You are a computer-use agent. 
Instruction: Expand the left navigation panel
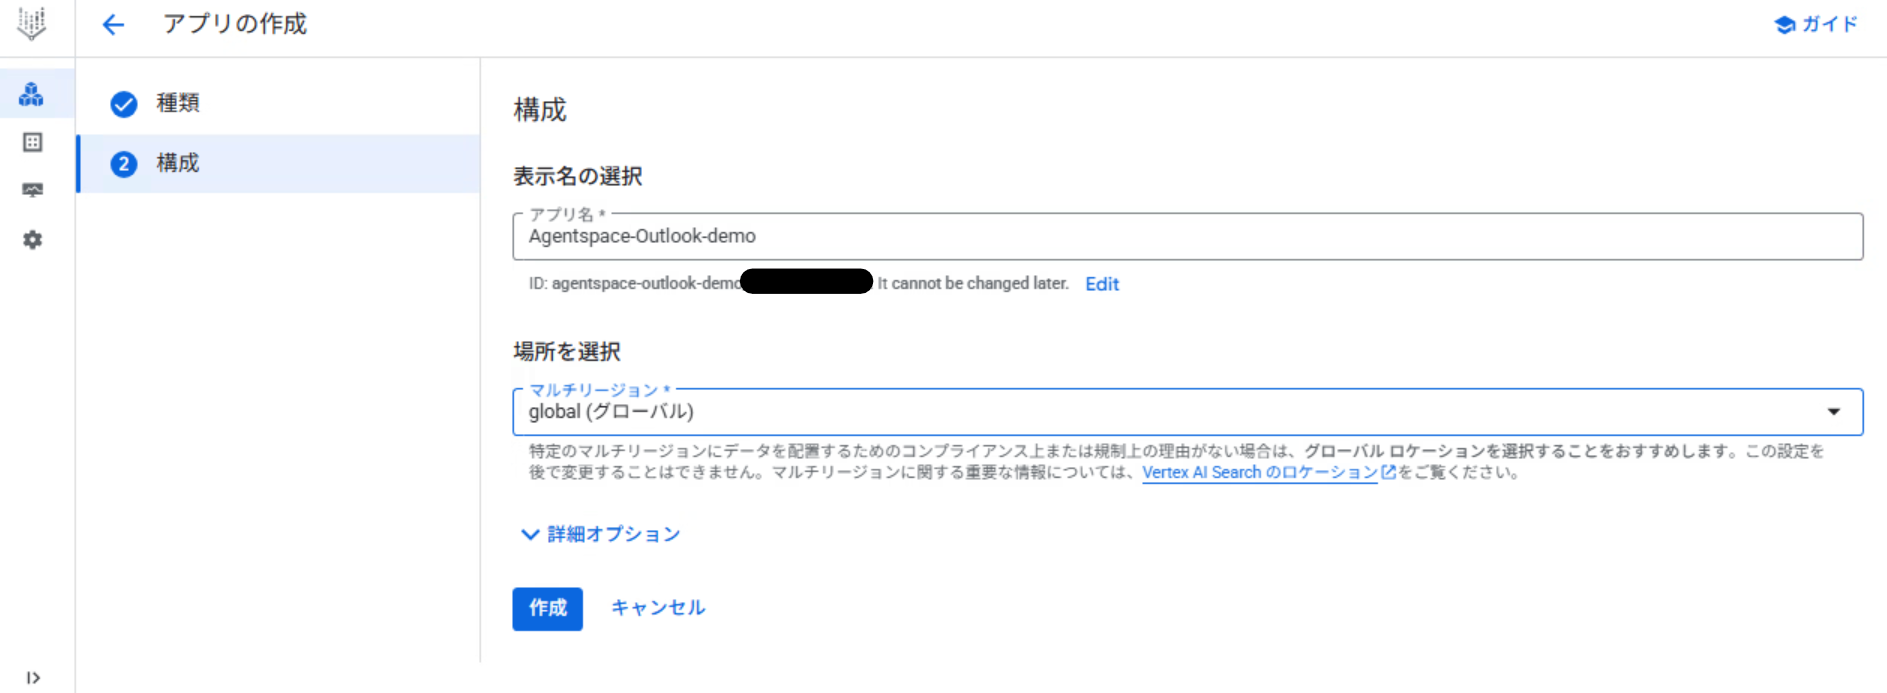32,678
